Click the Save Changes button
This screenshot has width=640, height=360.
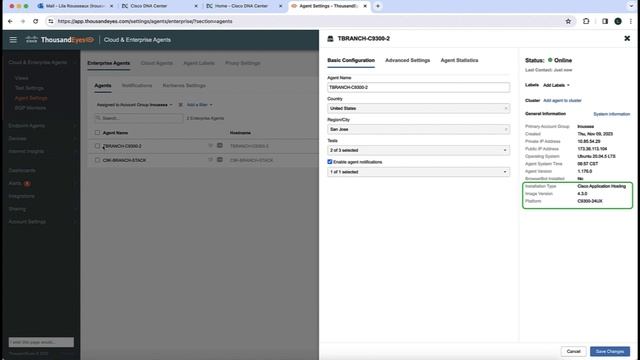pyautogui.click(x=610, y=351)
